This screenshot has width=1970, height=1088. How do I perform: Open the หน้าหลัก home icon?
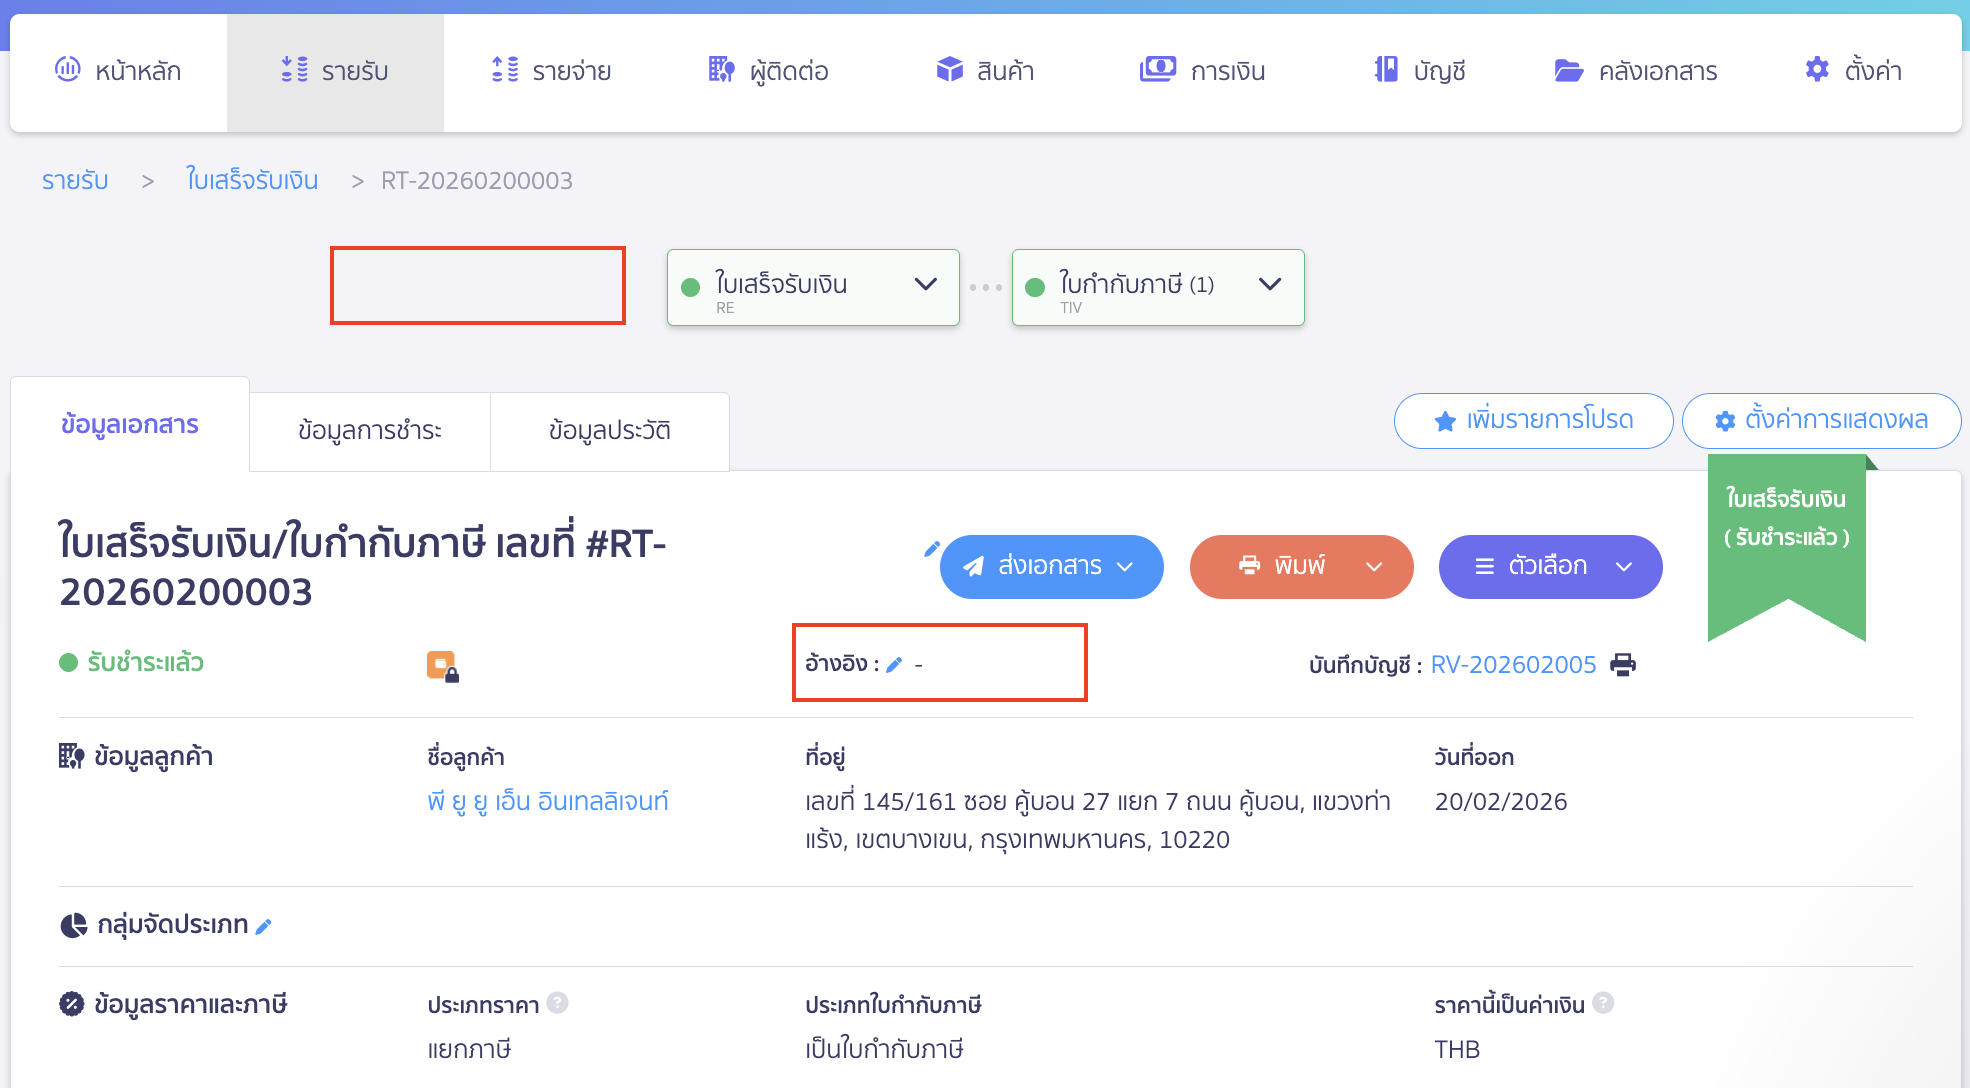(68, 70)
